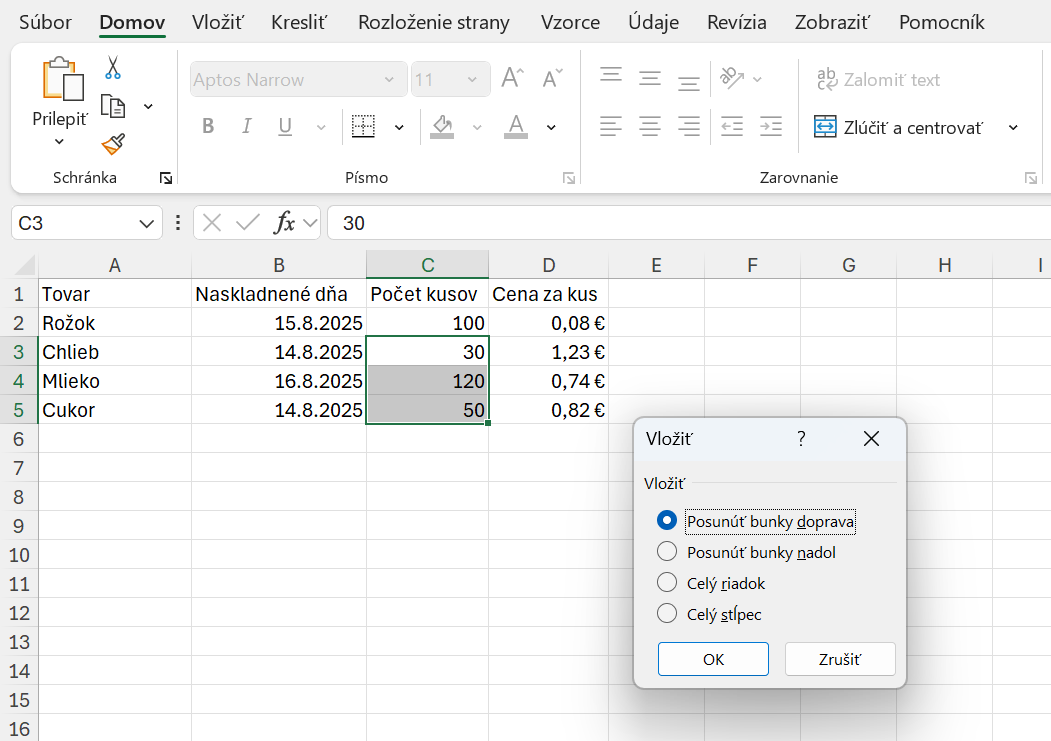
Task: Click the dialog help question mark
Action: (x=801, y=439)
